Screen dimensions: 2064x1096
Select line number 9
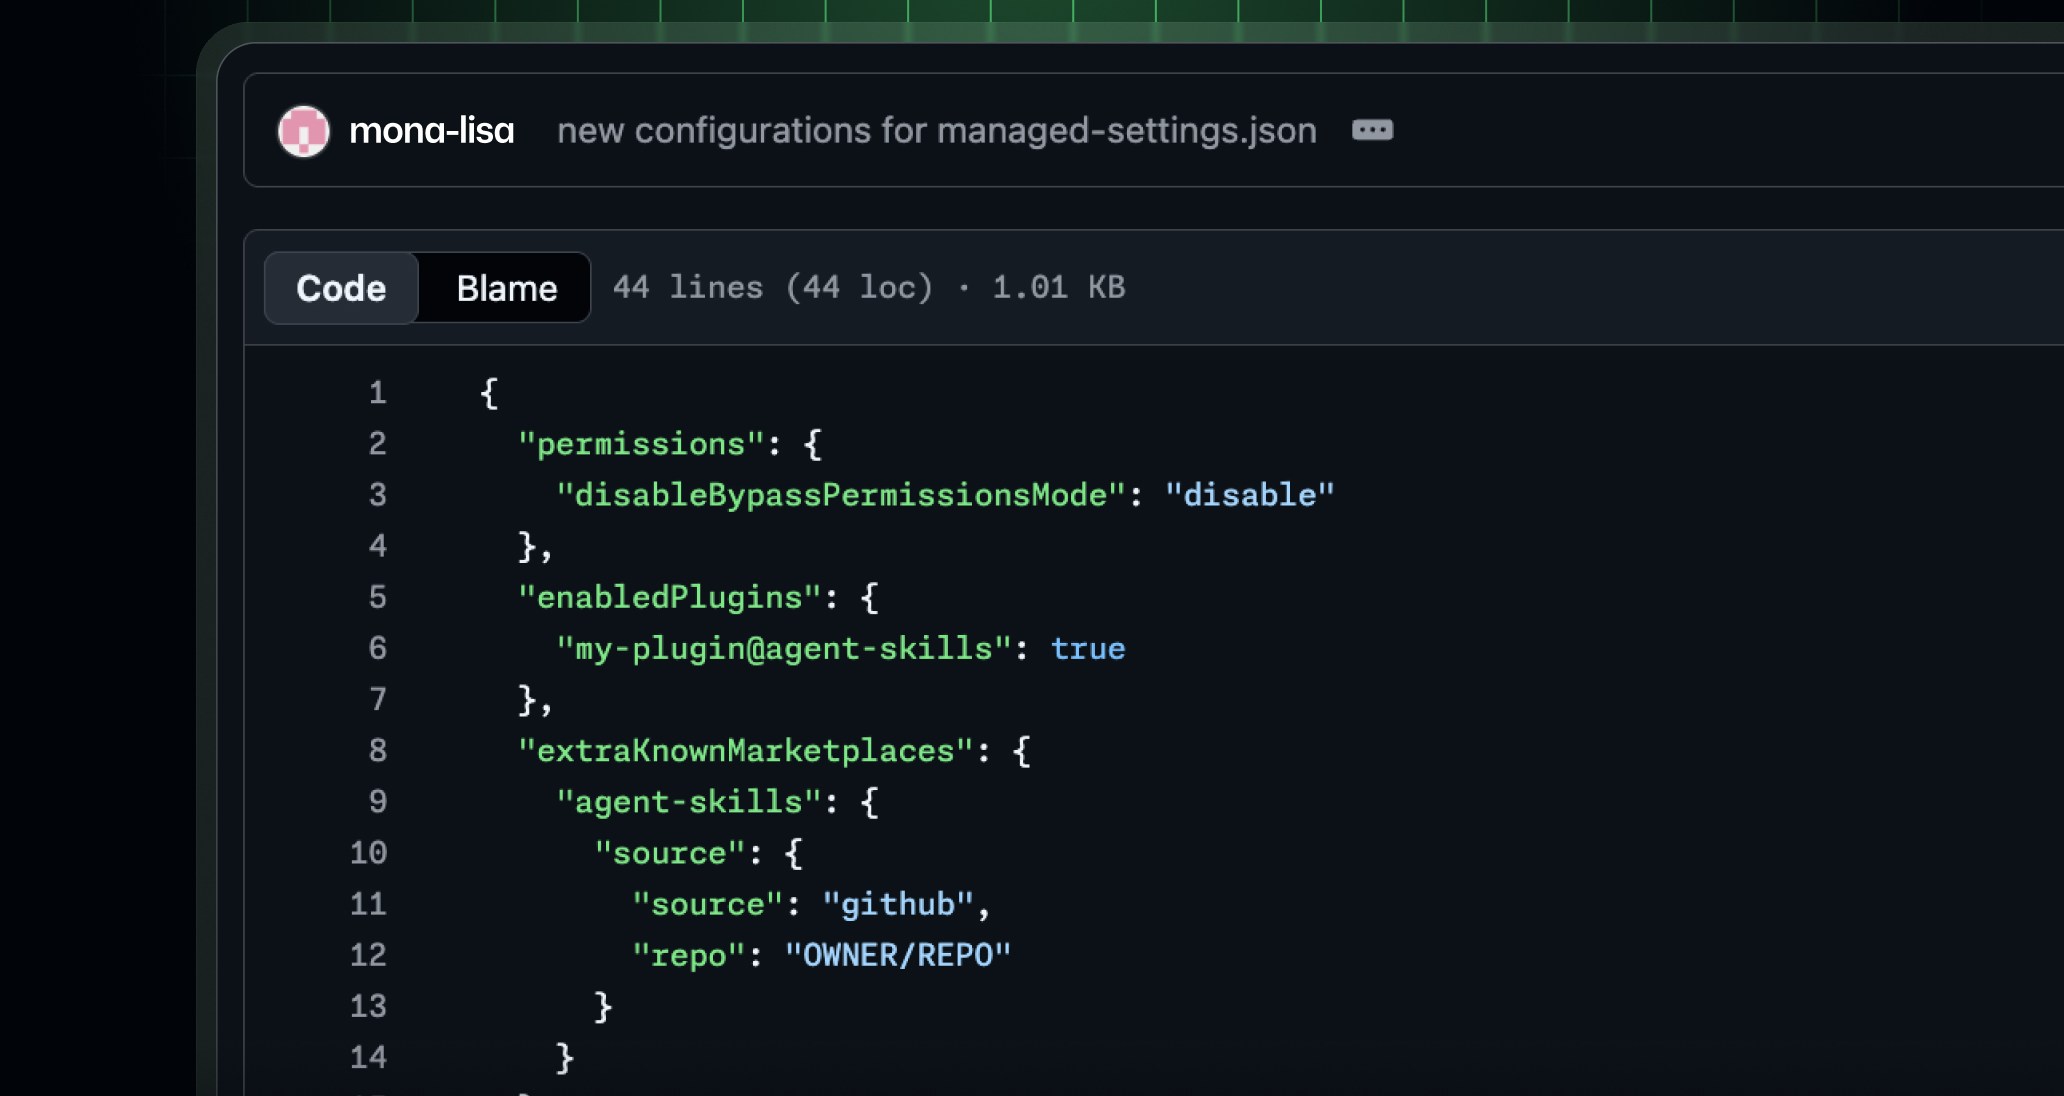(x=377, y=801)
